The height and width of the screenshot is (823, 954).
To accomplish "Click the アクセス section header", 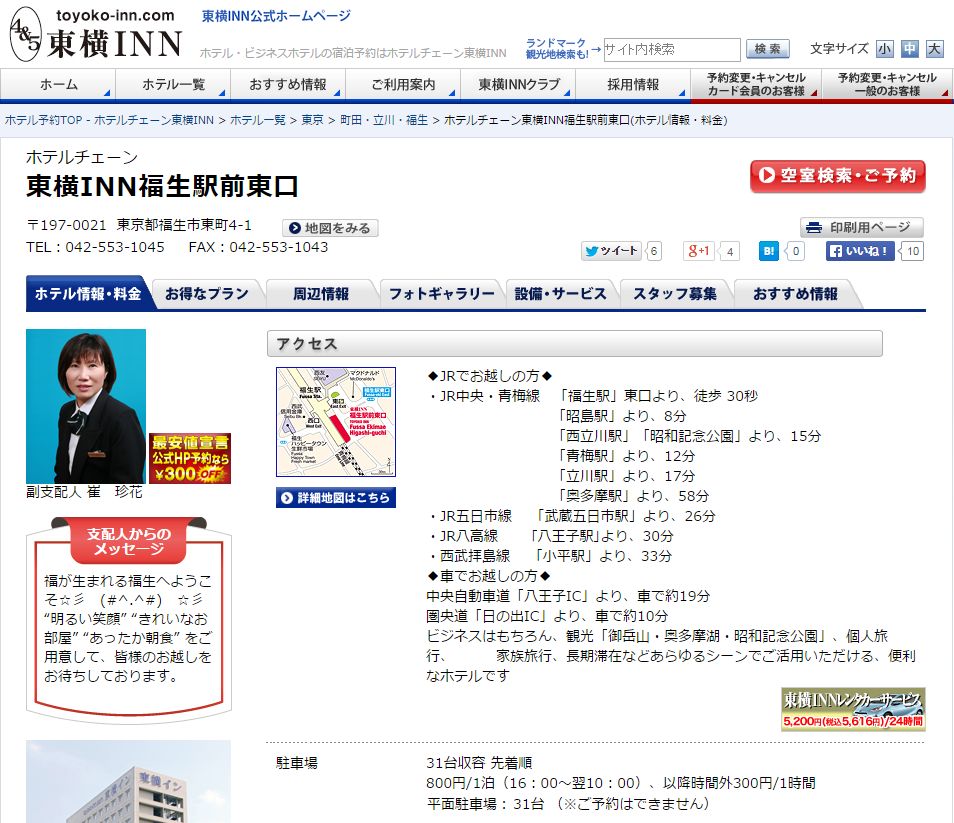I will click(575, 344).
